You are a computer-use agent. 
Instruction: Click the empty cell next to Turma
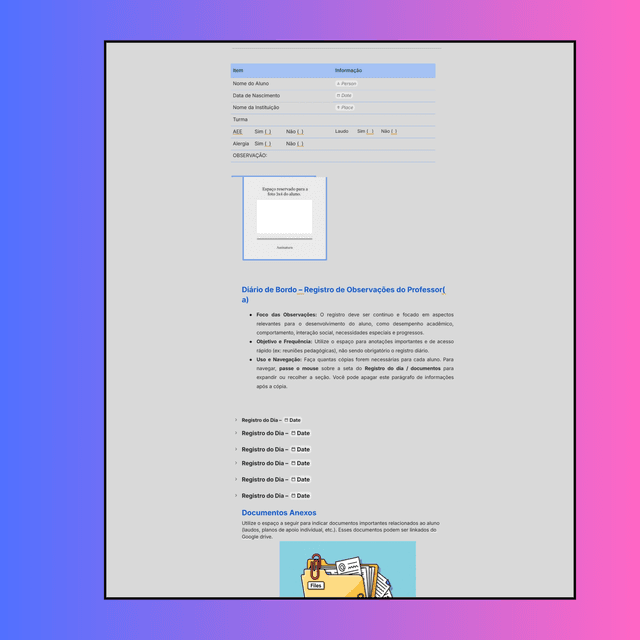(x=384, y=120)
